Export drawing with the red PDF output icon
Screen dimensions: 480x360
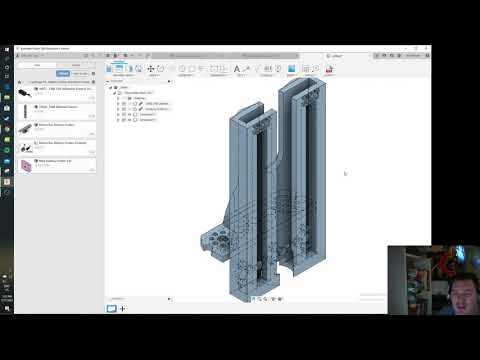pos(329,69)
